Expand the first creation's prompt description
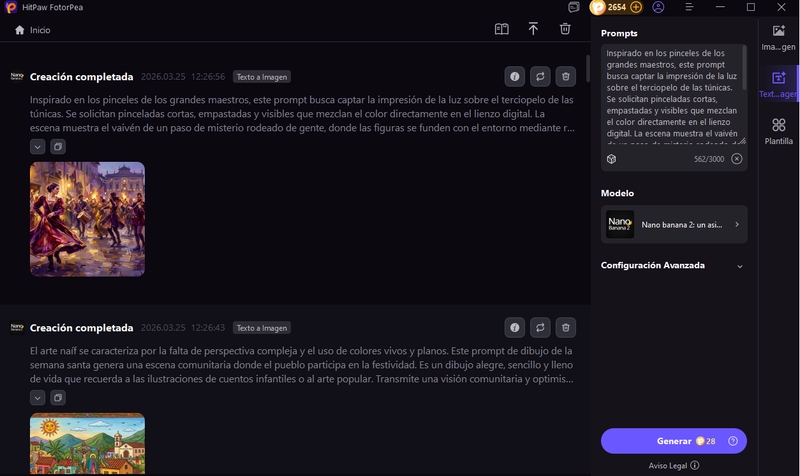Screen dimensions: 800x476 click(37, 146)
